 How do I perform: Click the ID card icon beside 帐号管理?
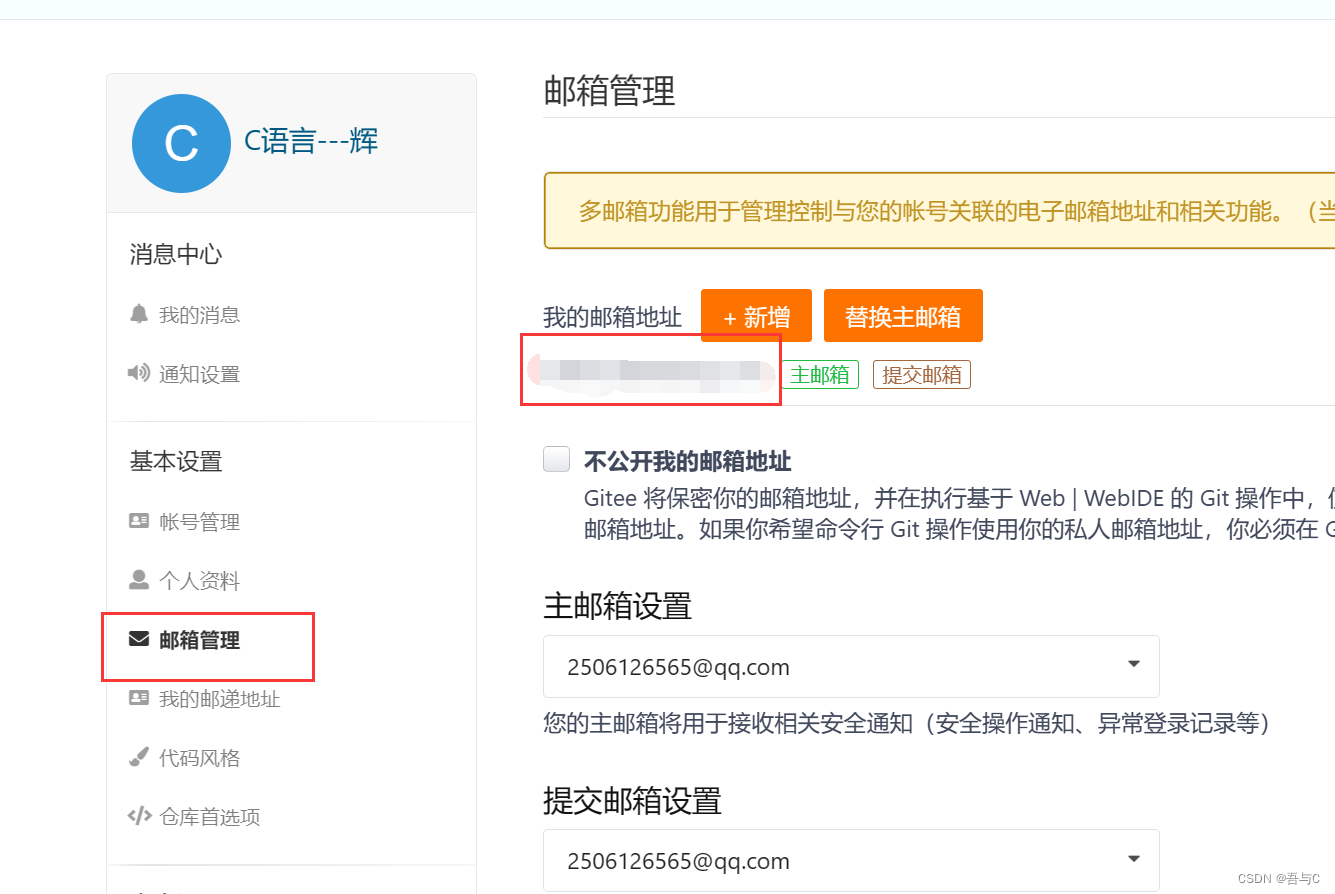139,521
